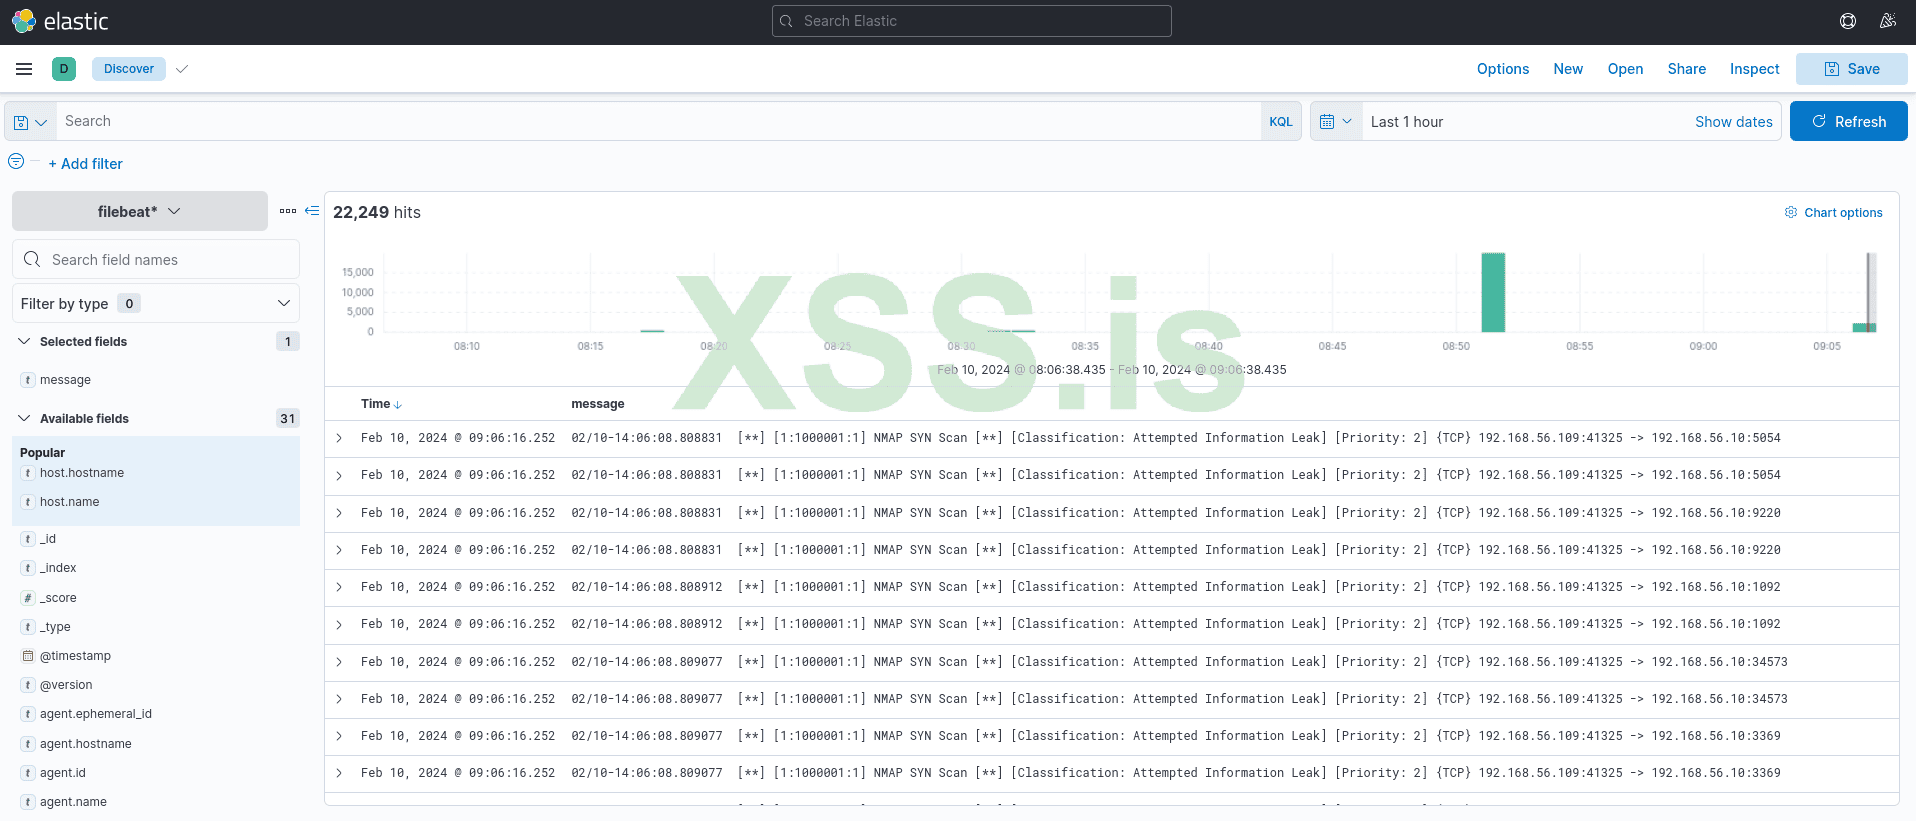
Task: Expand the first row ending 10:34573
Action: pos(339,662)
